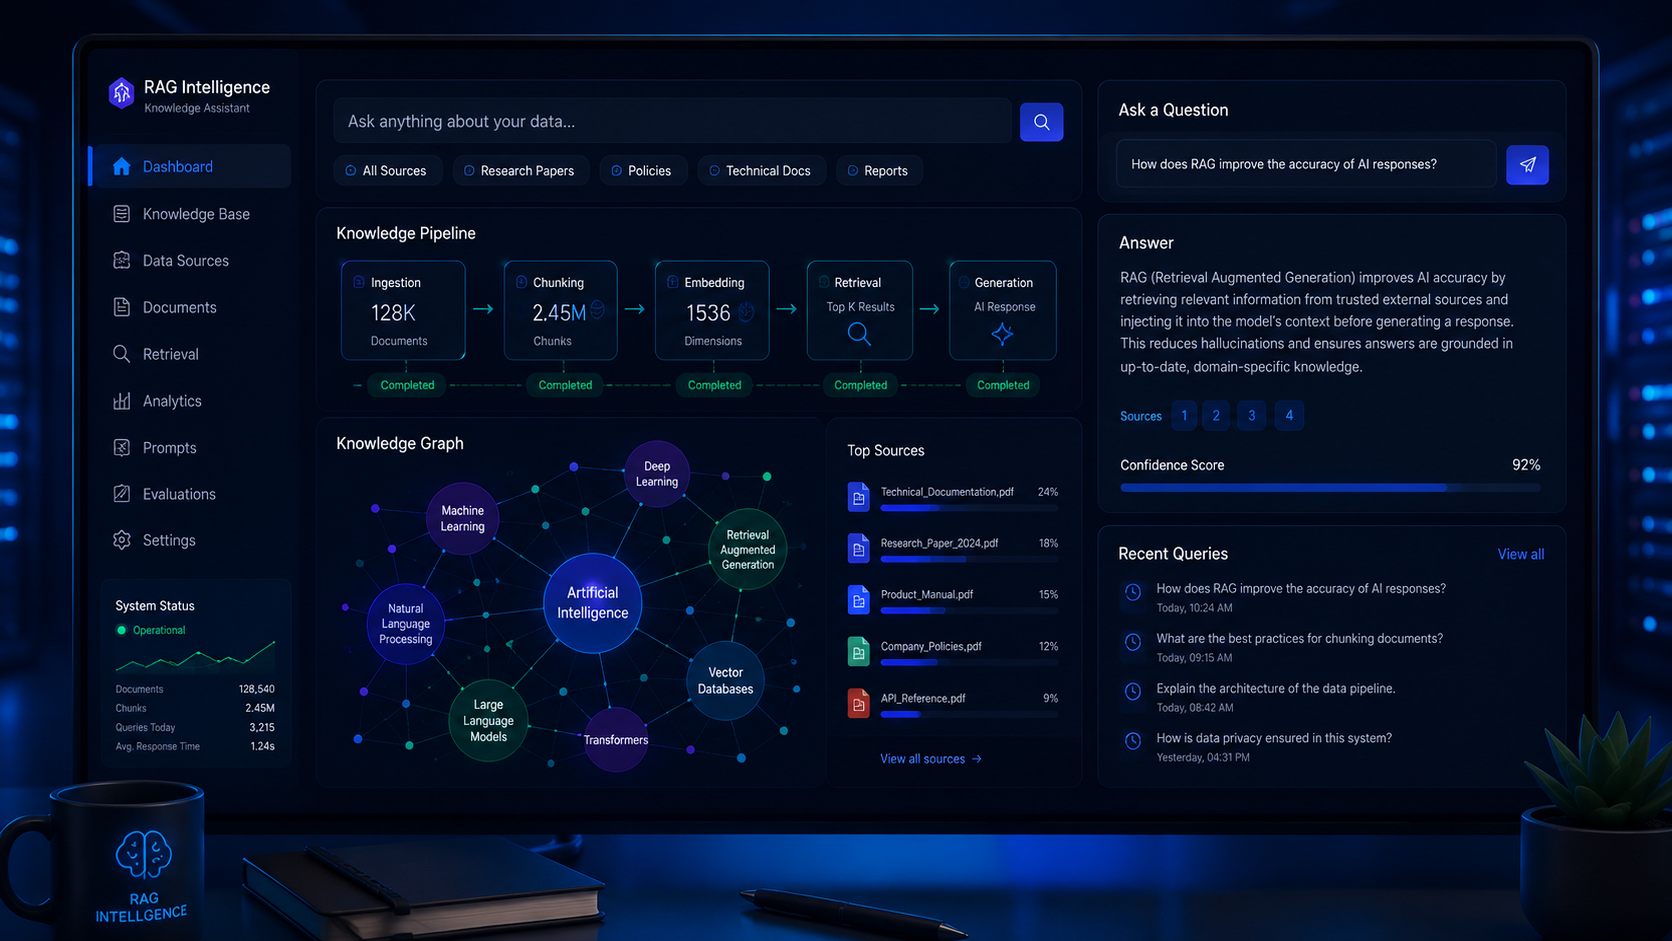1672x941 pixels.
Task: Open source reference 1
Action: pyautogui.click(x=1184, y=416)
